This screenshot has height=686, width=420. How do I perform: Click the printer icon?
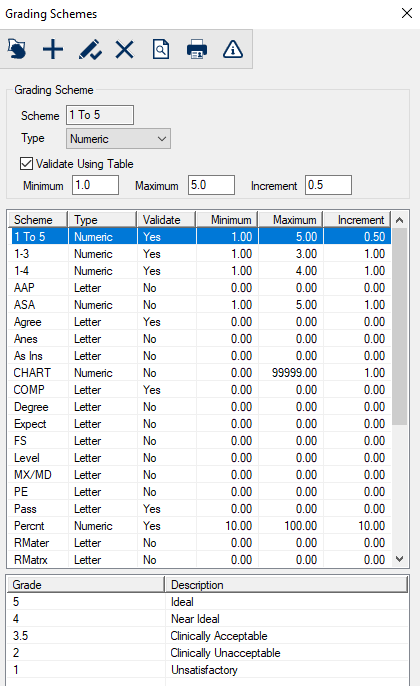(x=197, y=49)
